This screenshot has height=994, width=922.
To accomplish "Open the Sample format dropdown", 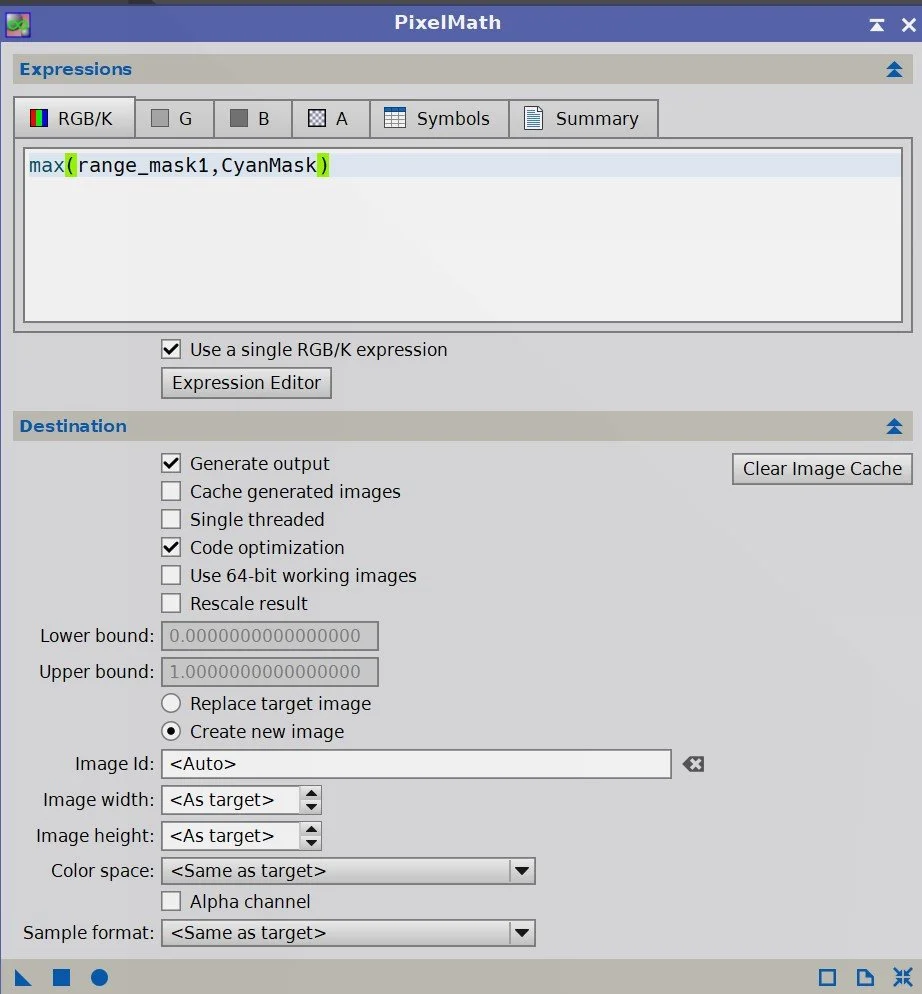I will [348, 933].
